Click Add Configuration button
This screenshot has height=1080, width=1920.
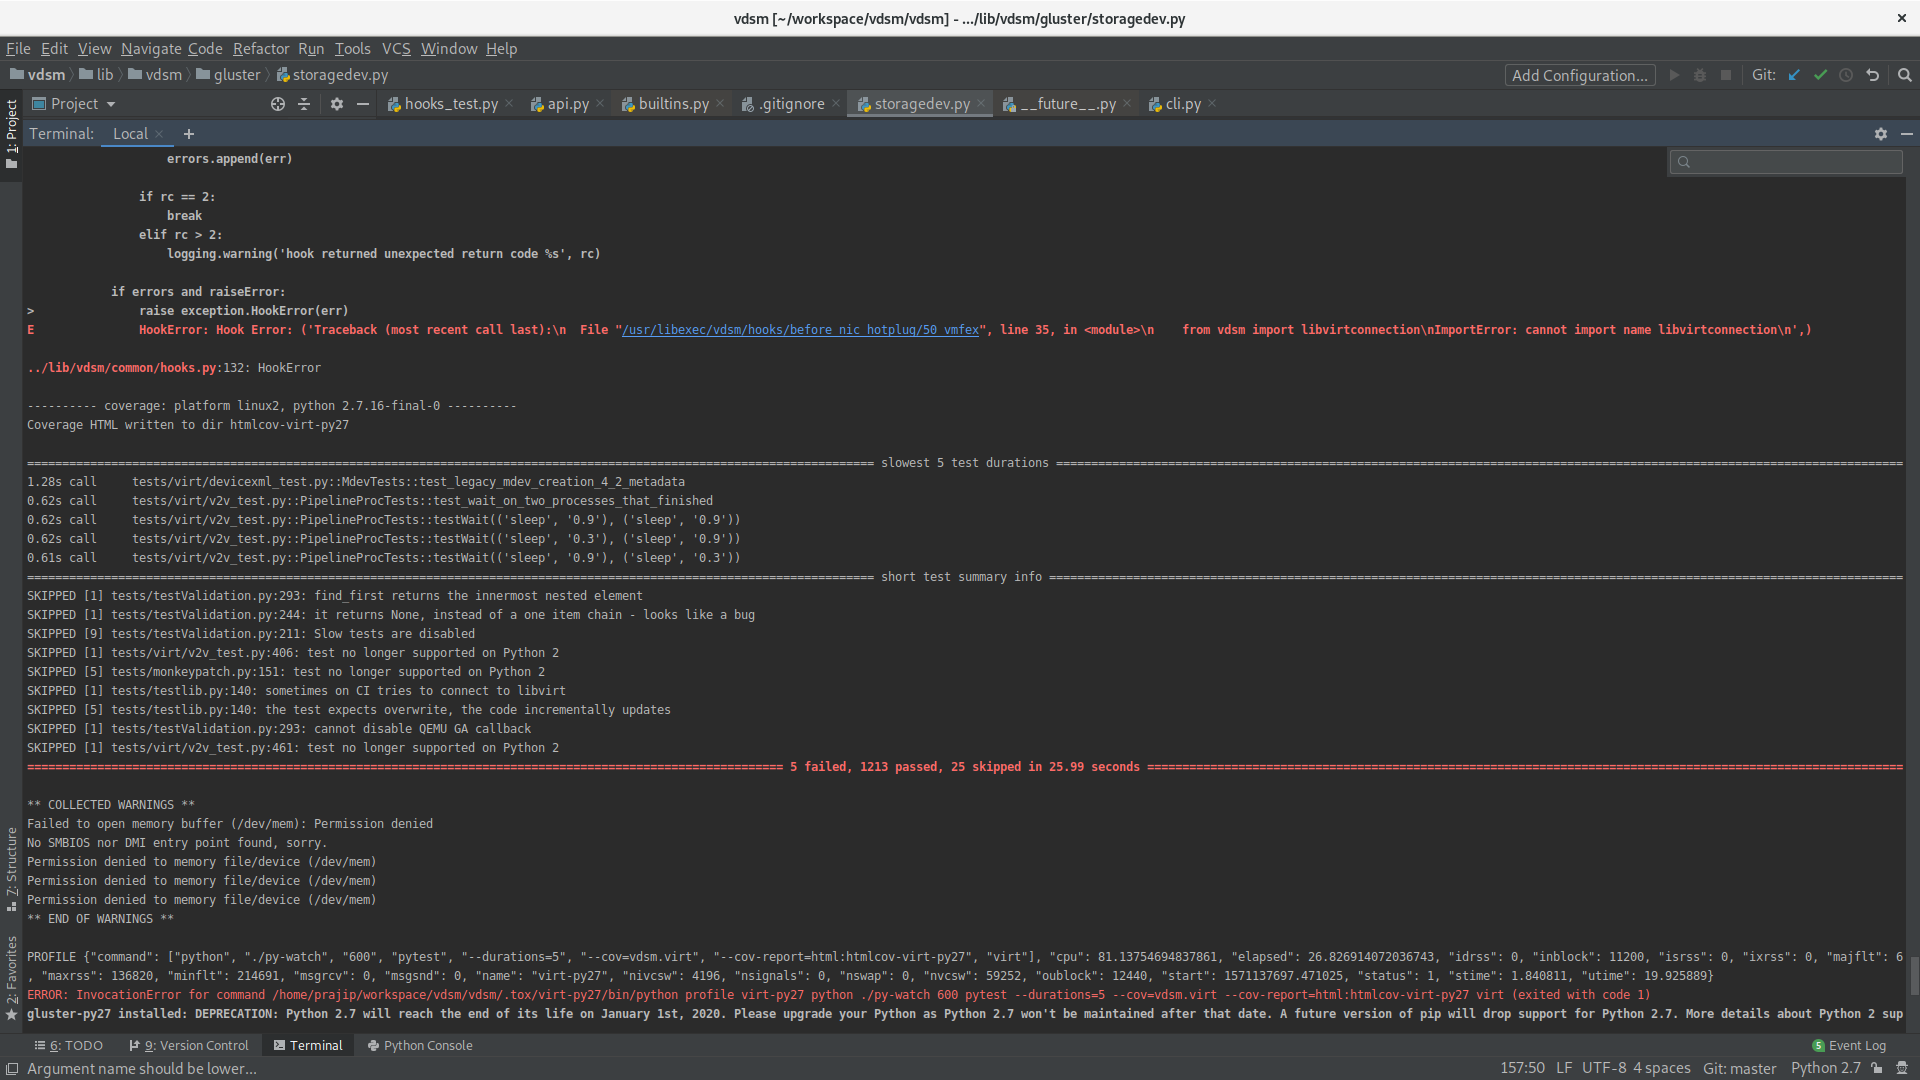[x=1579, y=75]
